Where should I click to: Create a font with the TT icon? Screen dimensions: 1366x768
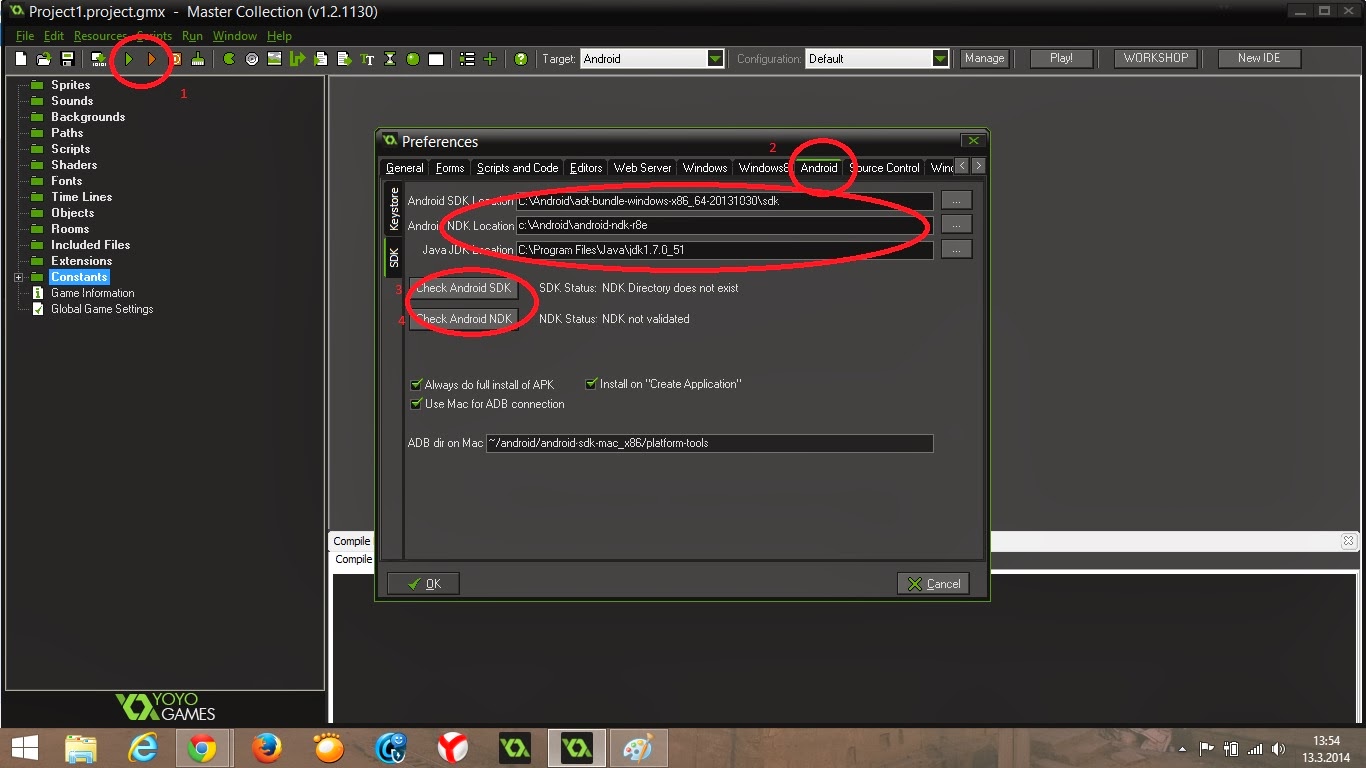tap(367, 59)
